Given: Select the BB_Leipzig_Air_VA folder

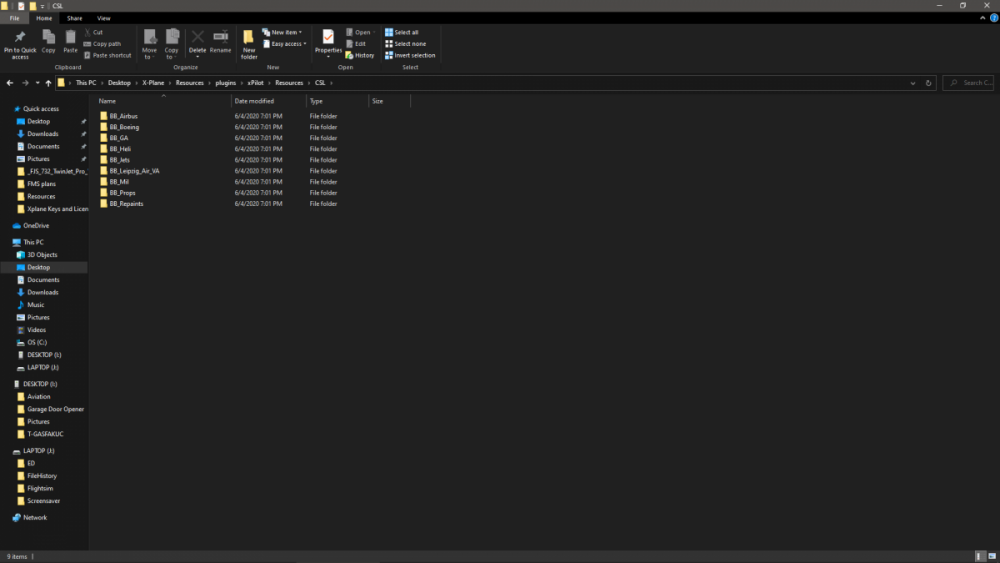Looking at the screenshot, I should pyautogui.click(x=135, y=171).
